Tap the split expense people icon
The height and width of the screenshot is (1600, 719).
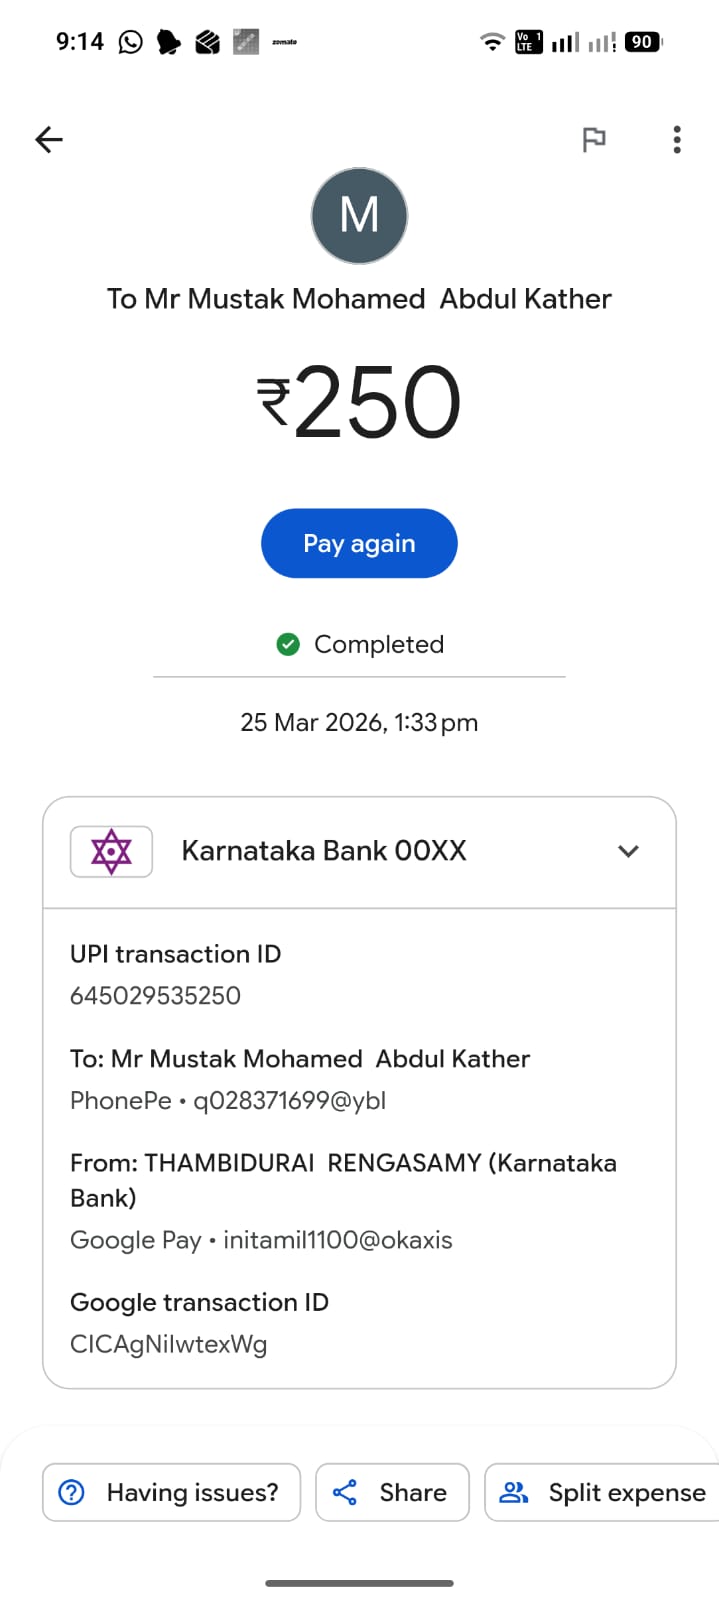[514, 1492]
